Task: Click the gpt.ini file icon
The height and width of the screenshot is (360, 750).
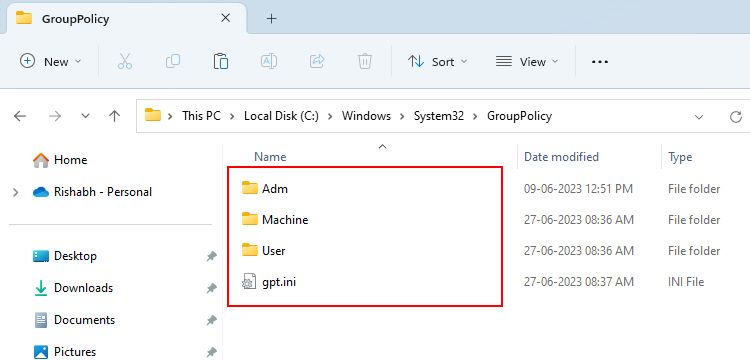Action: pos(249,282)
